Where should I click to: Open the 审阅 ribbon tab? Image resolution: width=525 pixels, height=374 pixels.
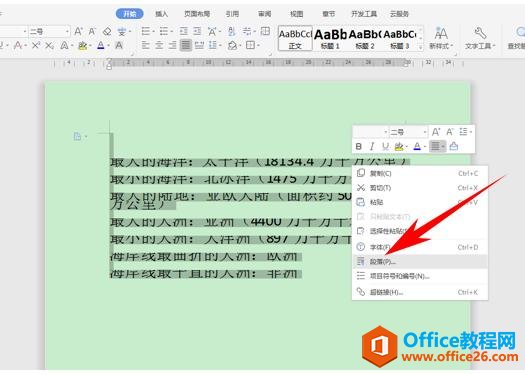[265, 14]
